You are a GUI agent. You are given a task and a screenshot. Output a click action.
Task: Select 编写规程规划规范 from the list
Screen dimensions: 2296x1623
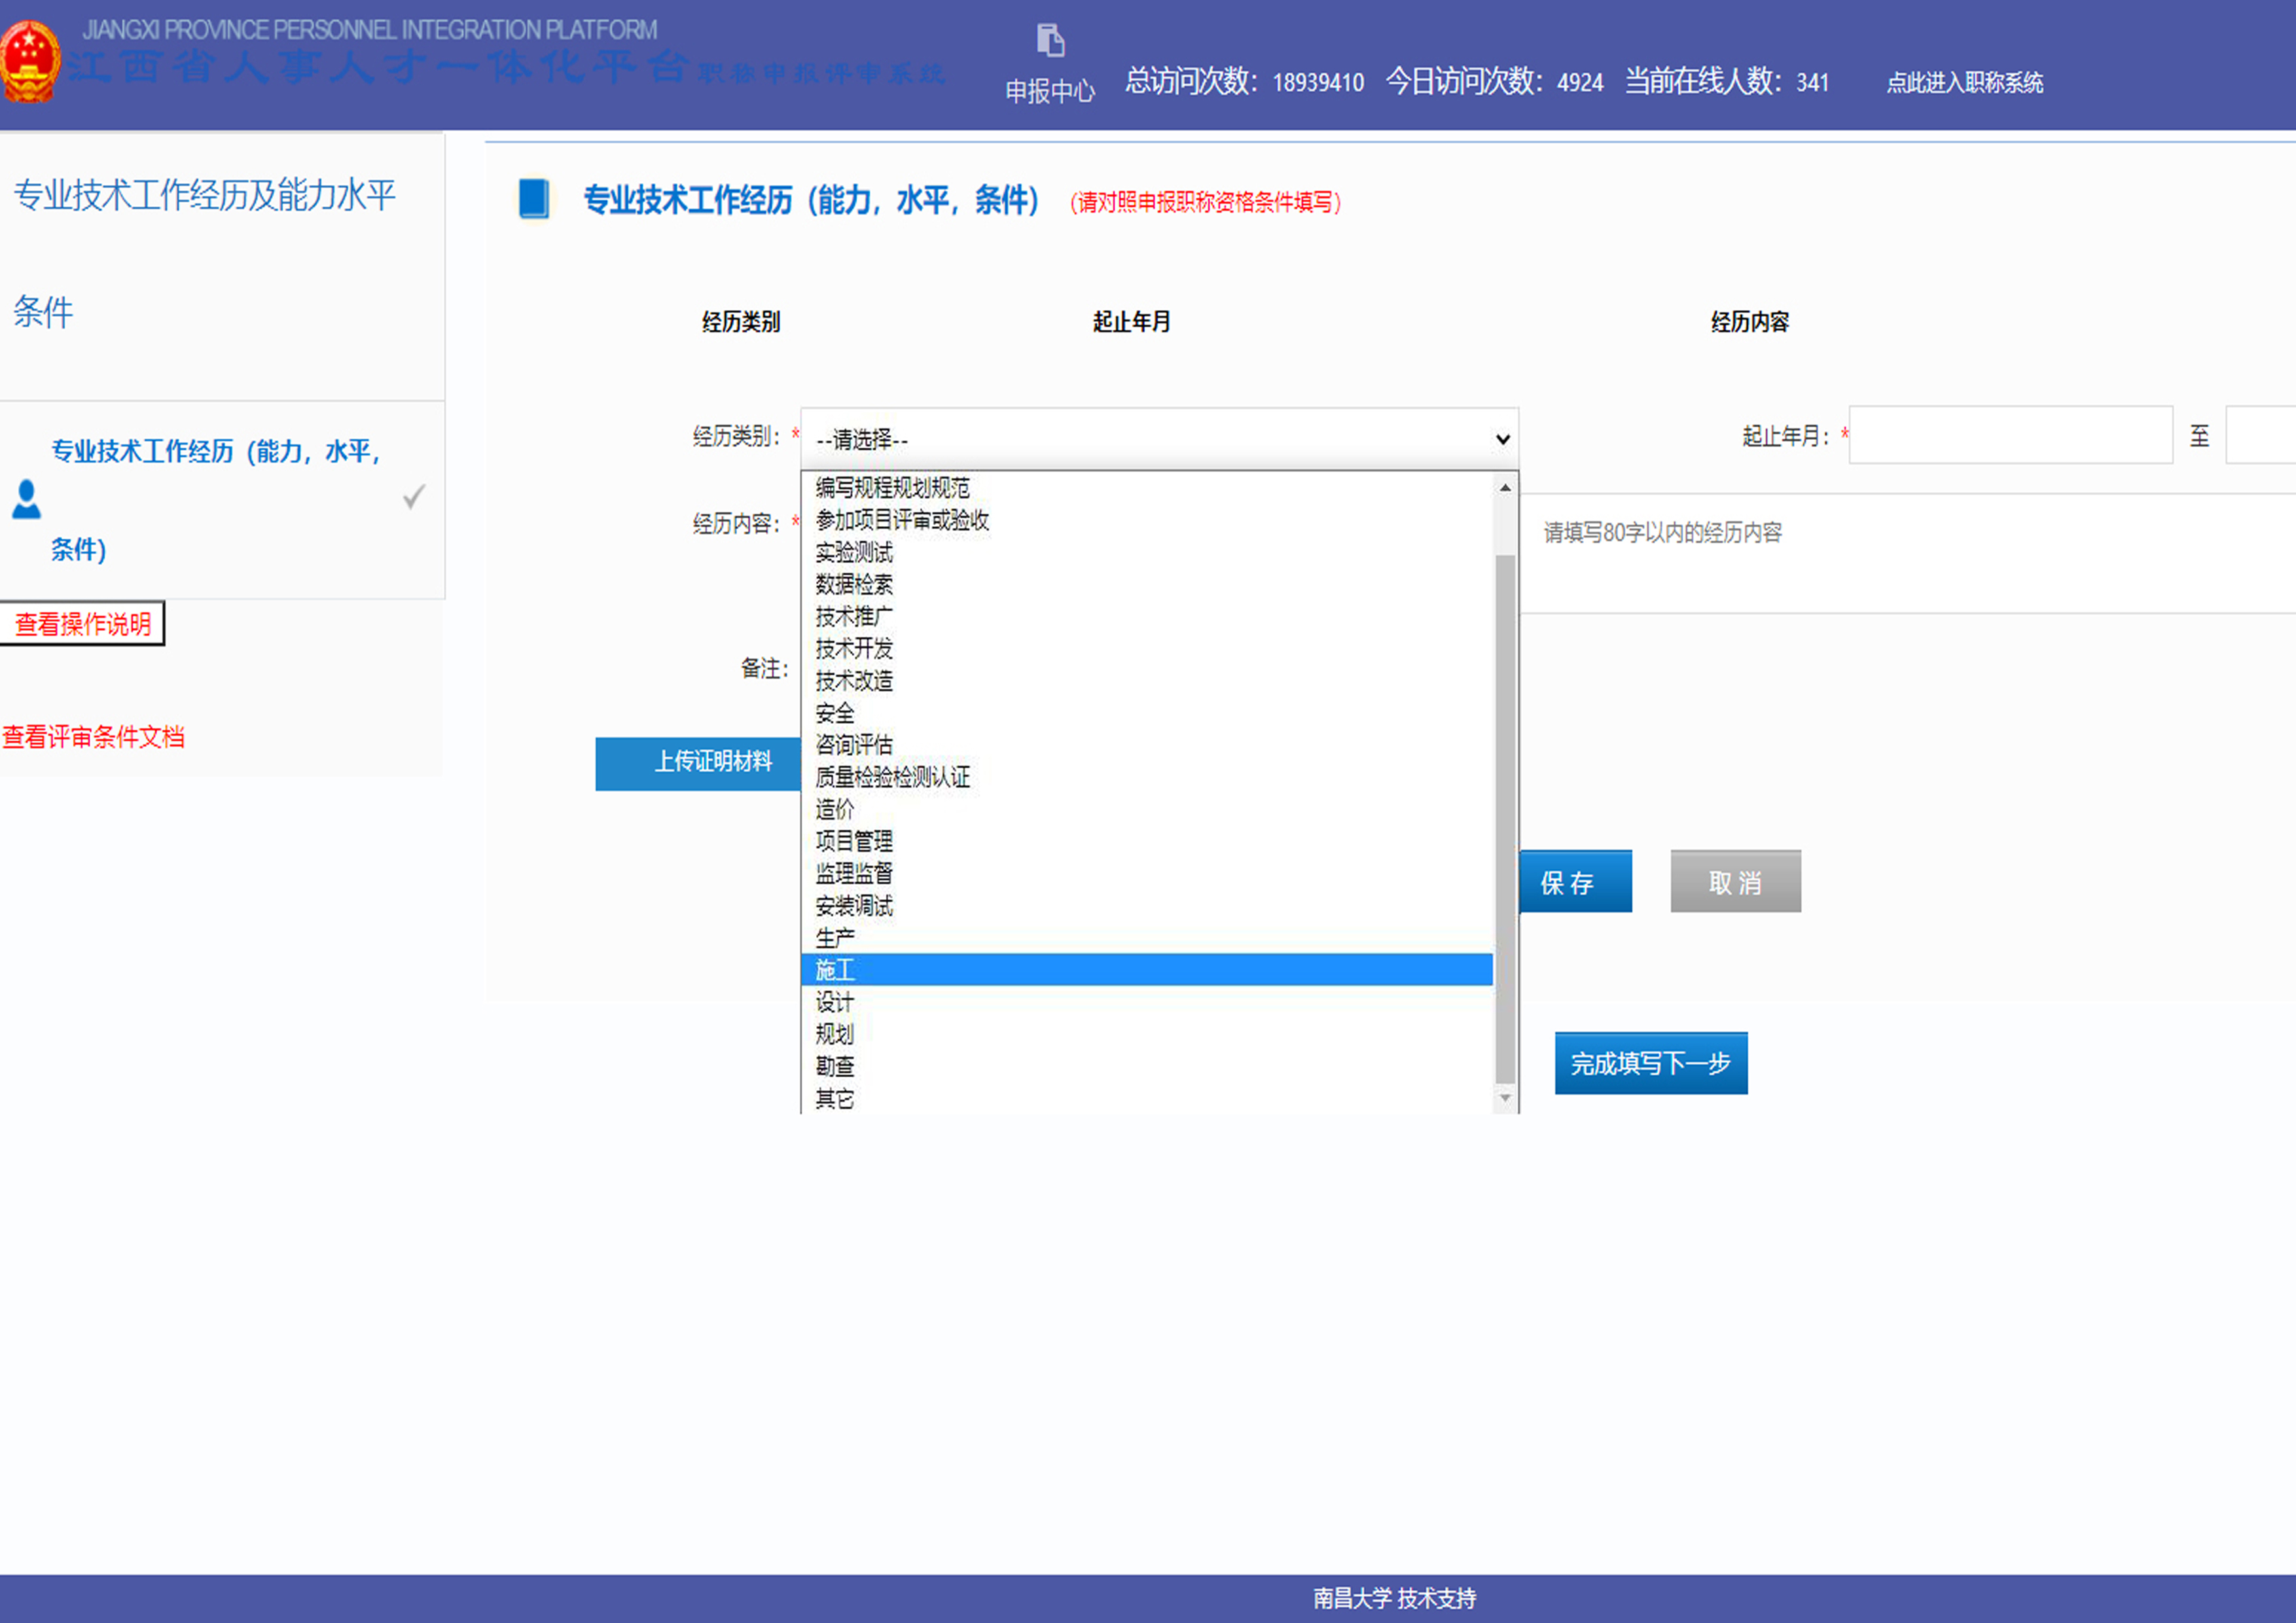tap(892, 487)
